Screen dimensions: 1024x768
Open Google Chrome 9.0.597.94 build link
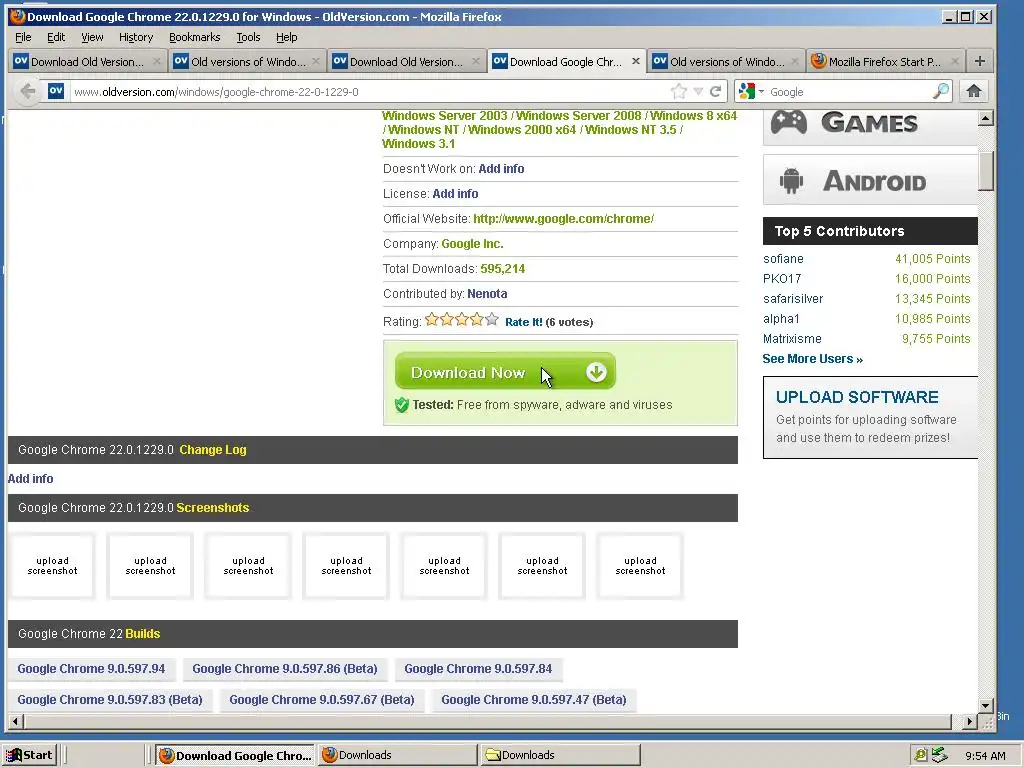(x=91, y=669)
